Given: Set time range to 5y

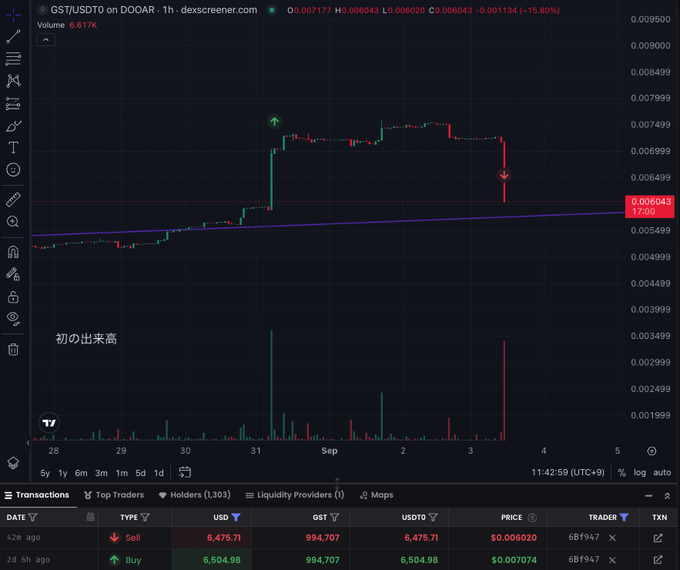Looking at the screenshot, I should click(x=45, y=473).
